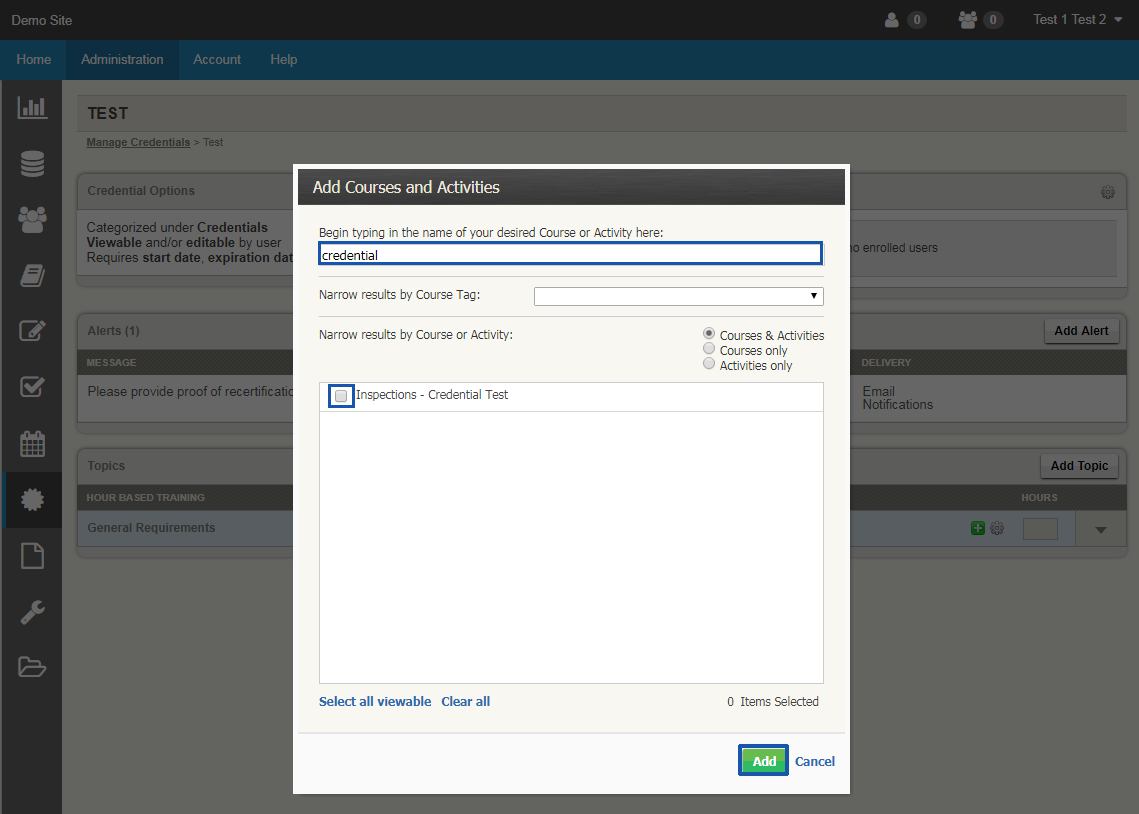Image resolution: width=1139 pixels, height=814 pixels.
Task: Click the wrench tools icon in the sidebar
Action: click(x=31, y=611)
